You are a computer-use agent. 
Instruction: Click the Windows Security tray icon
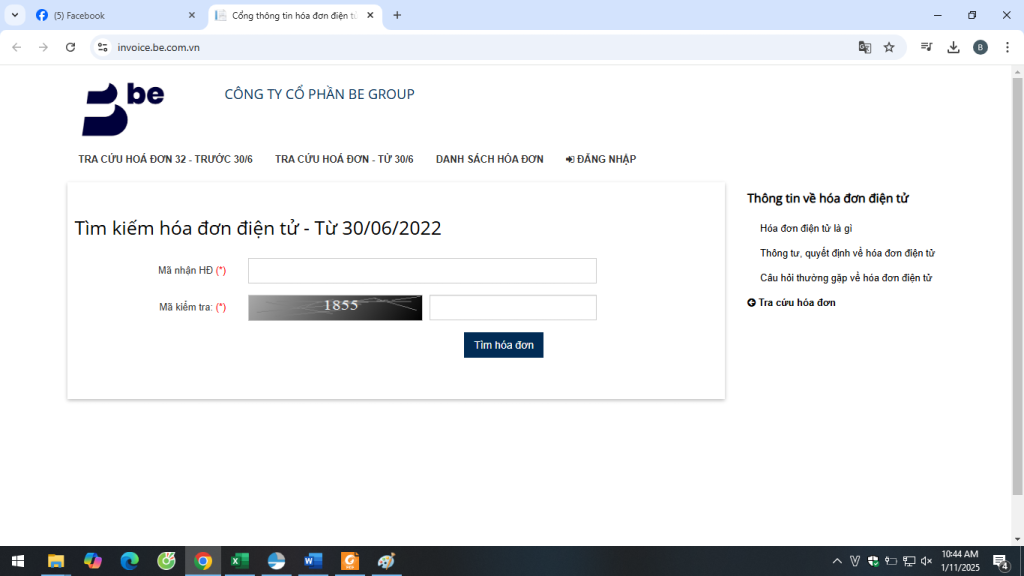[873, 561]
